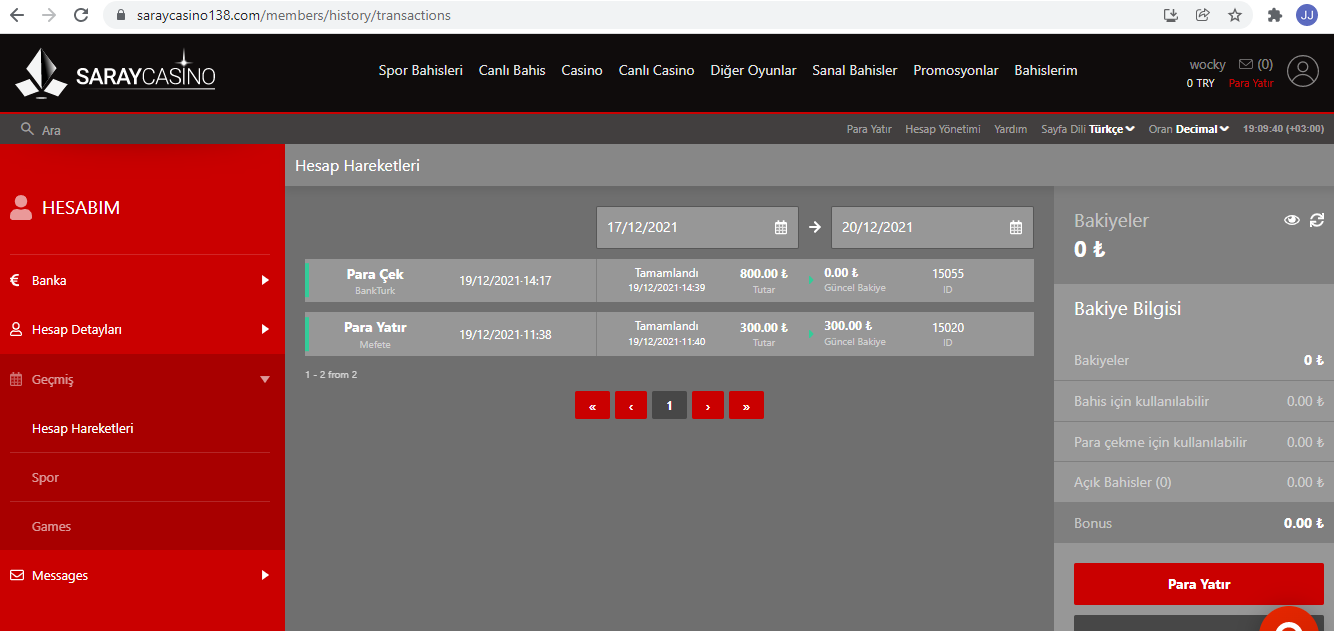Open the end date calendar icon

pyautogui.click(x=1016, y=228)
